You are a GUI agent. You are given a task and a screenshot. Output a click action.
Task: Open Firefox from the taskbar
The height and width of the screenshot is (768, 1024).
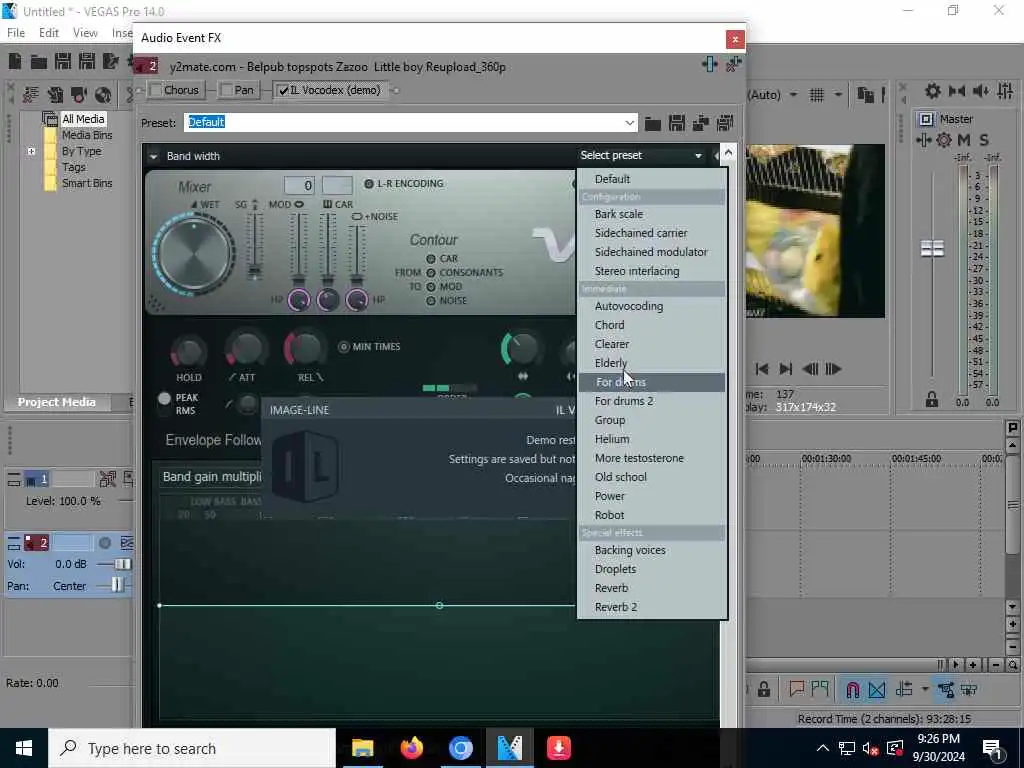point(412,748)
